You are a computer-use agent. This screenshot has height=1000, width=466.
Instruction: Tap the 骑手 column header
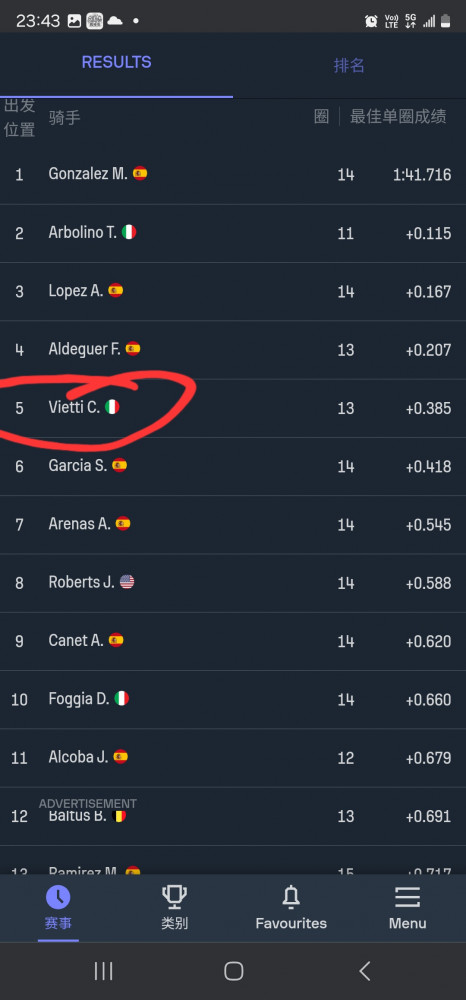tap(64, 117)
